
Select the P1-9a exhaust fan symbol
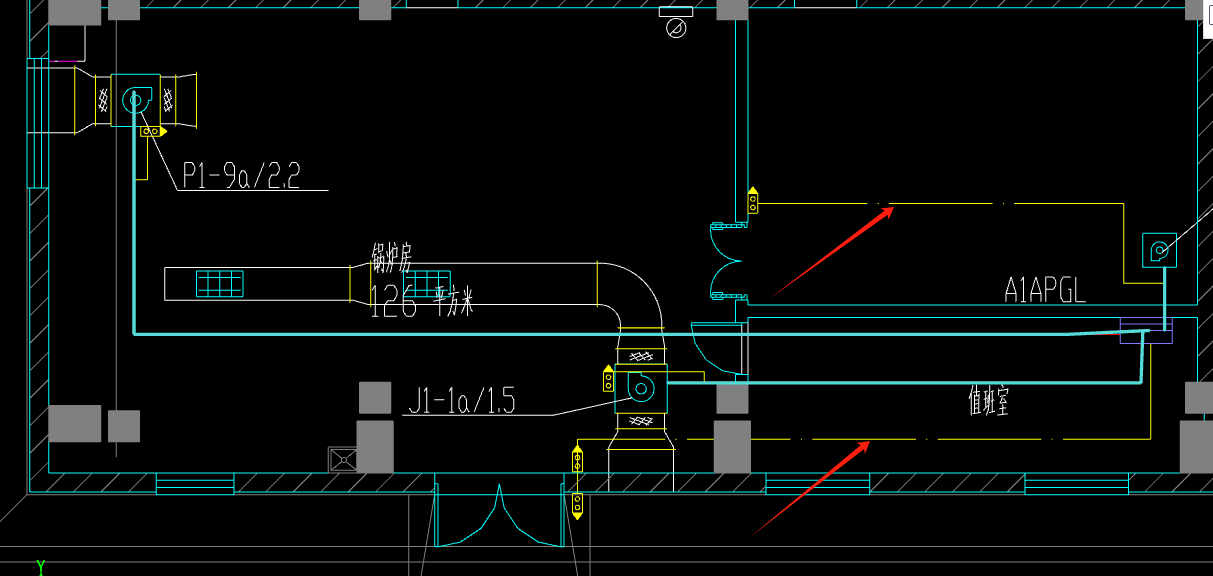coord(135,100)
